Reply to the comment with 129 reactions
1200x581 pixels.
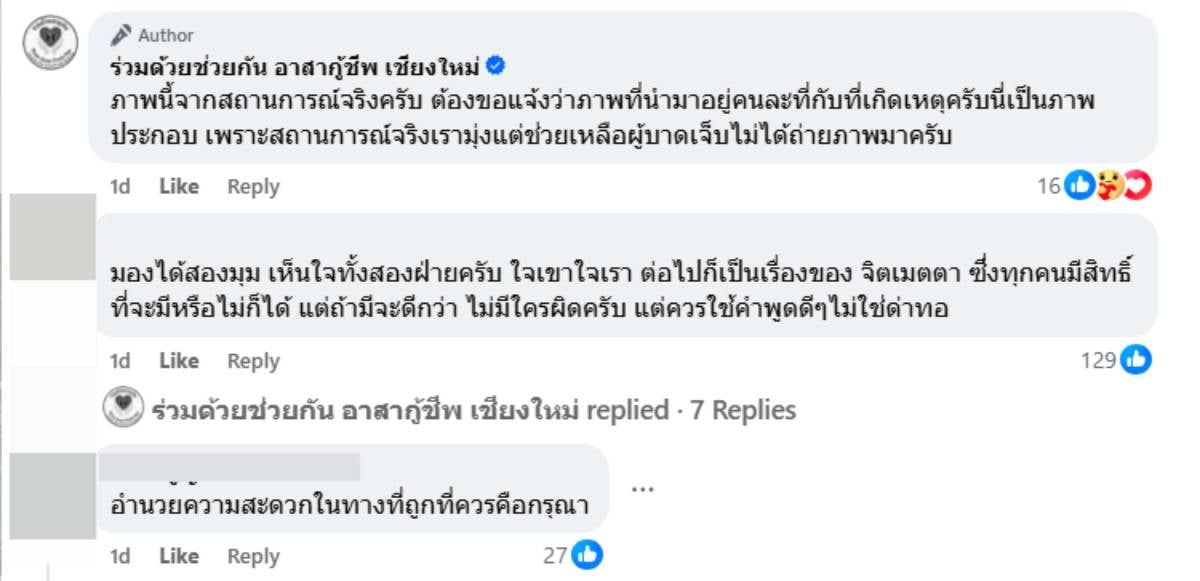tap(253, 360)
